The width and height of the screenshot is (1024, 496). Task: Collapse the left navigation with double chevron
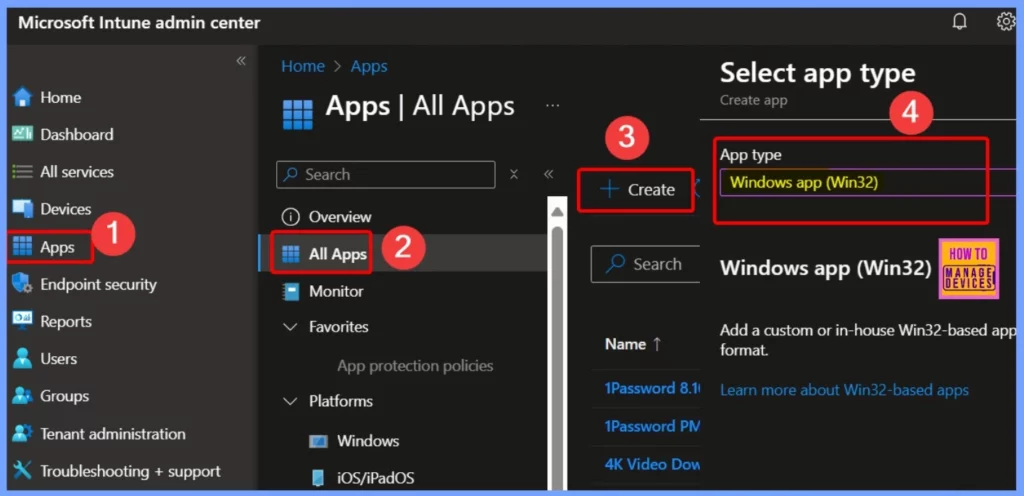pos(241,61)
